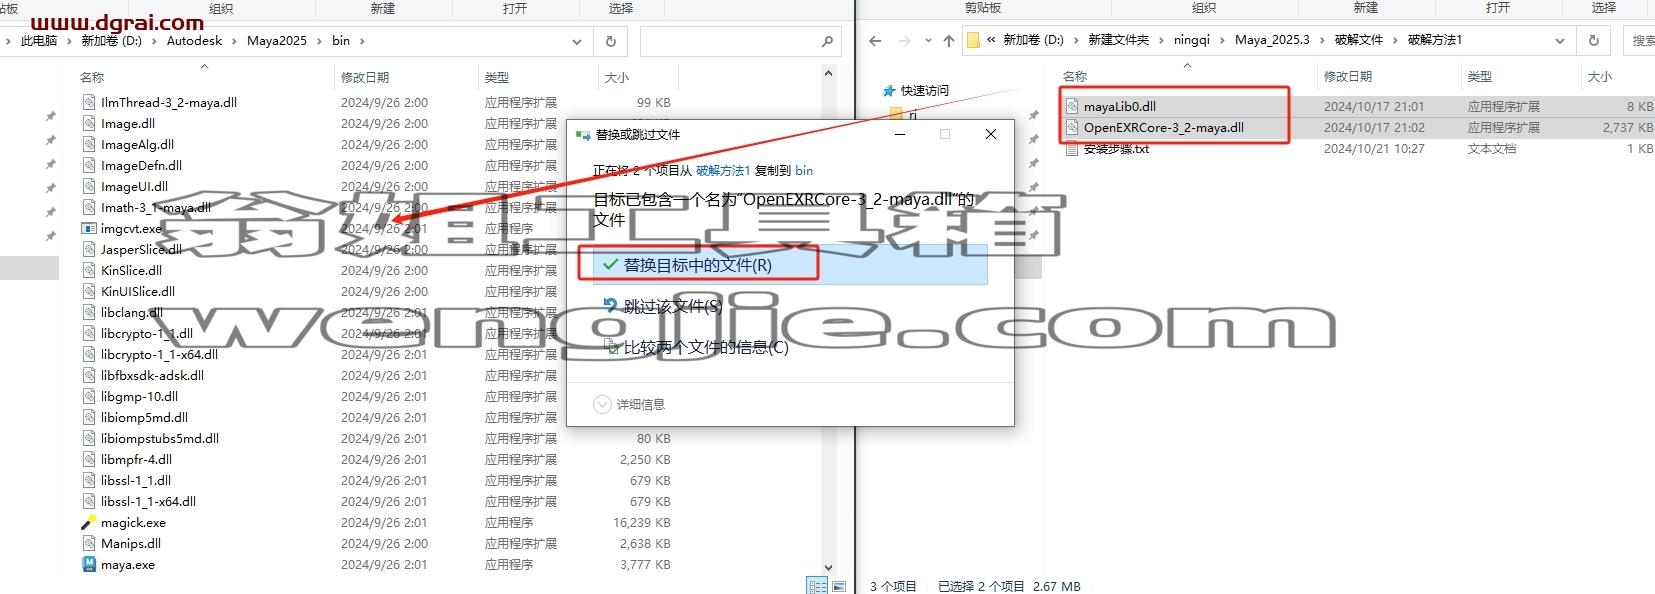Select the libiompstubs5md.dll file name
1655x594 pixels.
tap(159, 438)
